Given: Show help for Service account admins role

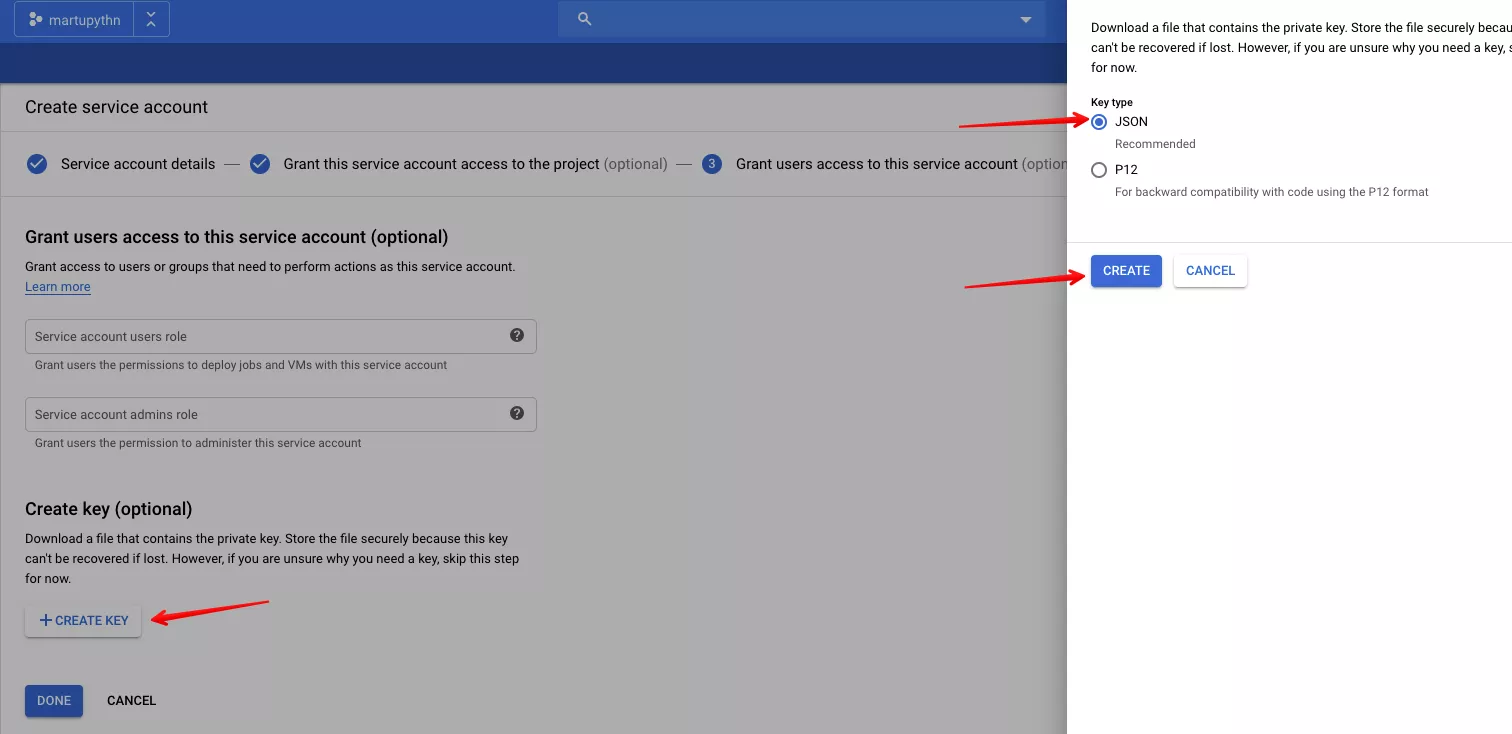Looking at the screenshot, I should (517, 414).
